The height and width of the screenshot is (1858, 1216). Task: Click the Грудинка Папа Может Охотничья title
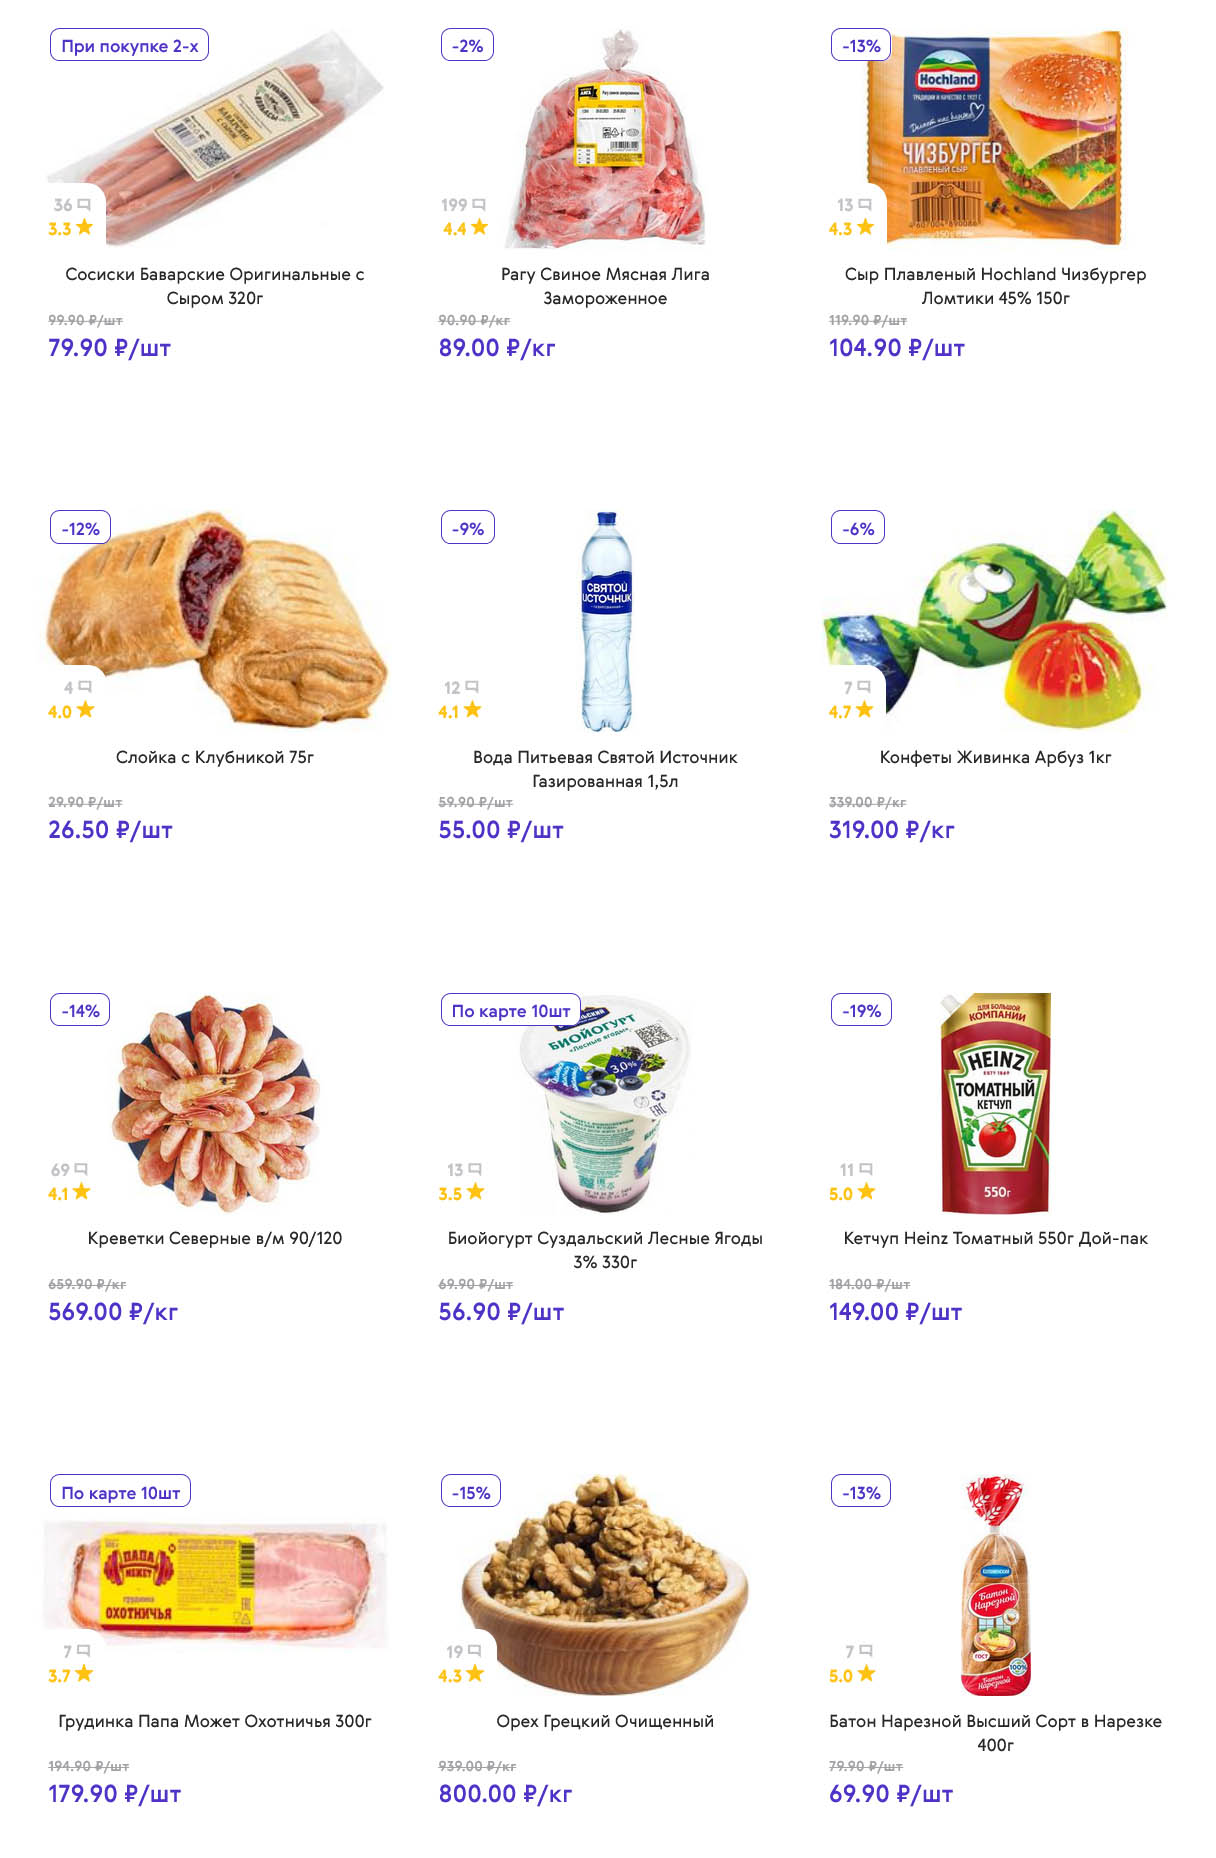point(215,1721)
